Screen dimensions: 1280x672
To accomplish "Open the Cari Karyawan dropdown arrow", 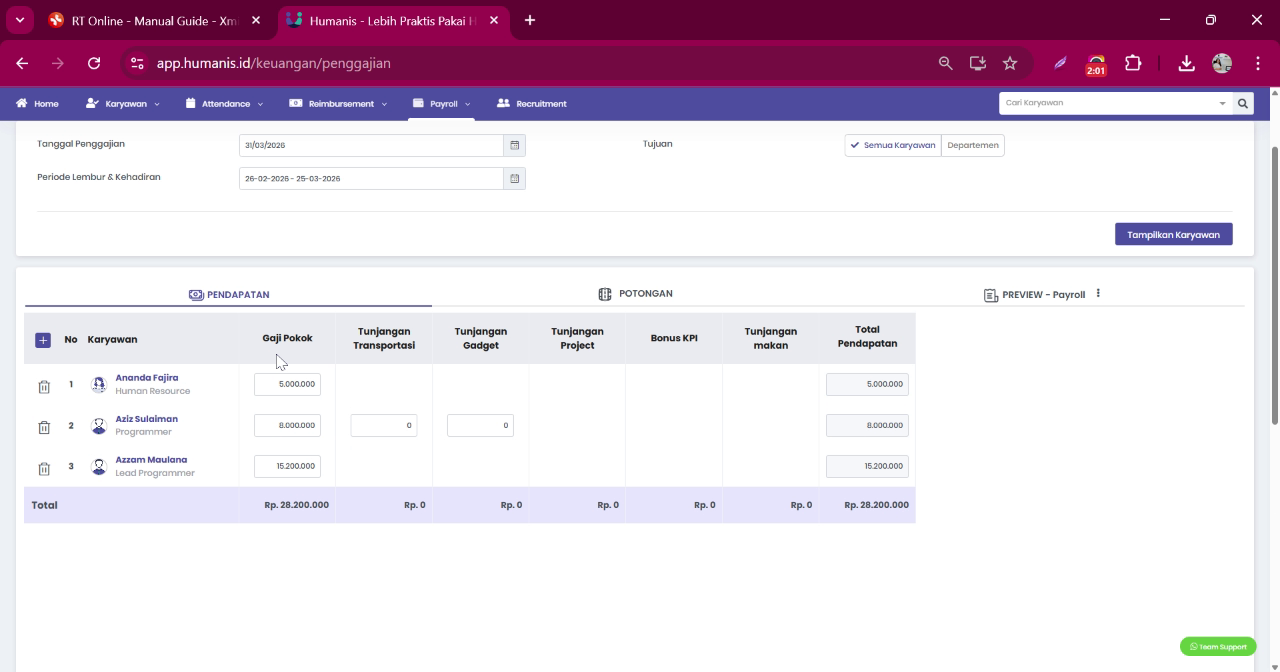I will pos(1222,103).
